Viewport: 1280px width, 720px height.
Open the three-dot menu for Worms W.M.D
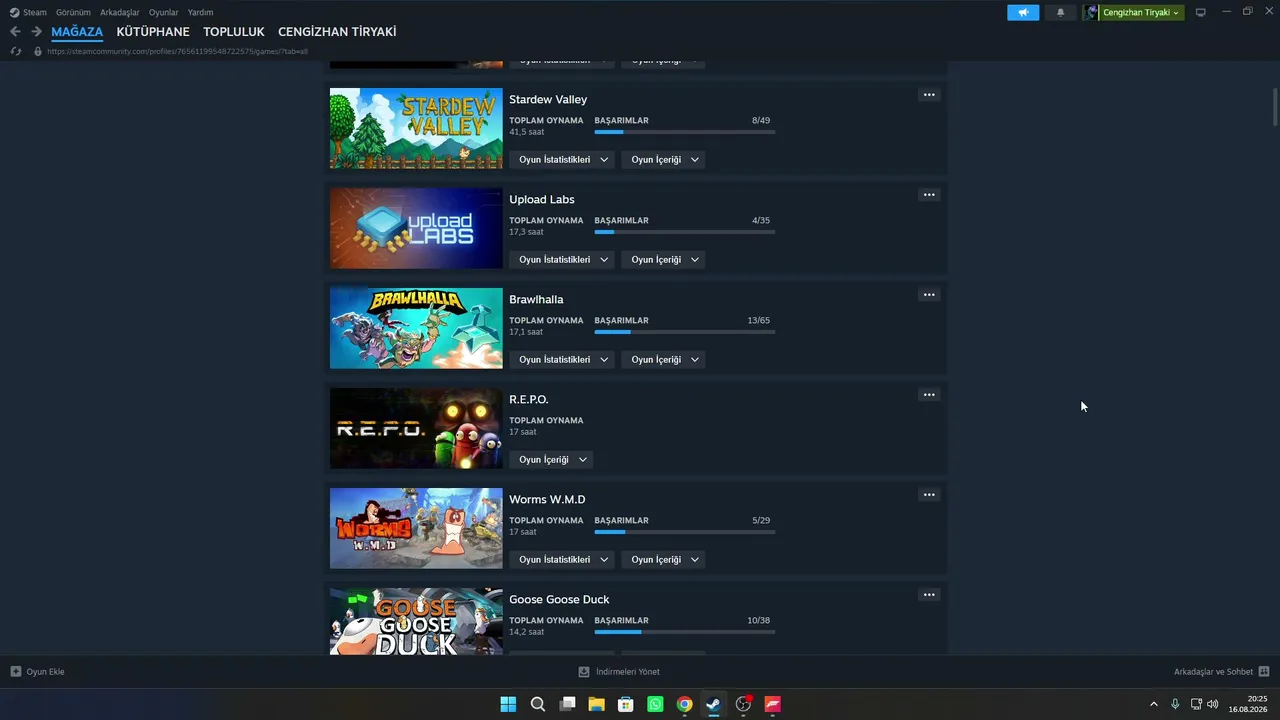pos(929,495)
